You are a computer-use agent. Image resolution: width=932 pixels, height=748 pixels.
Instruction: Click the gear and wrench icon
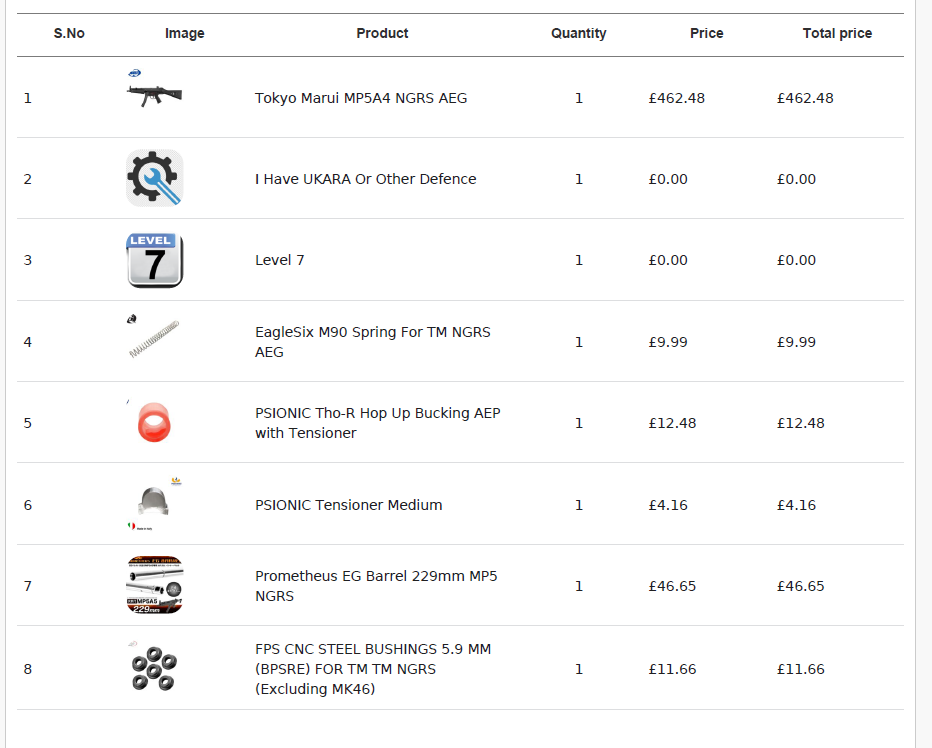point(155,178)
